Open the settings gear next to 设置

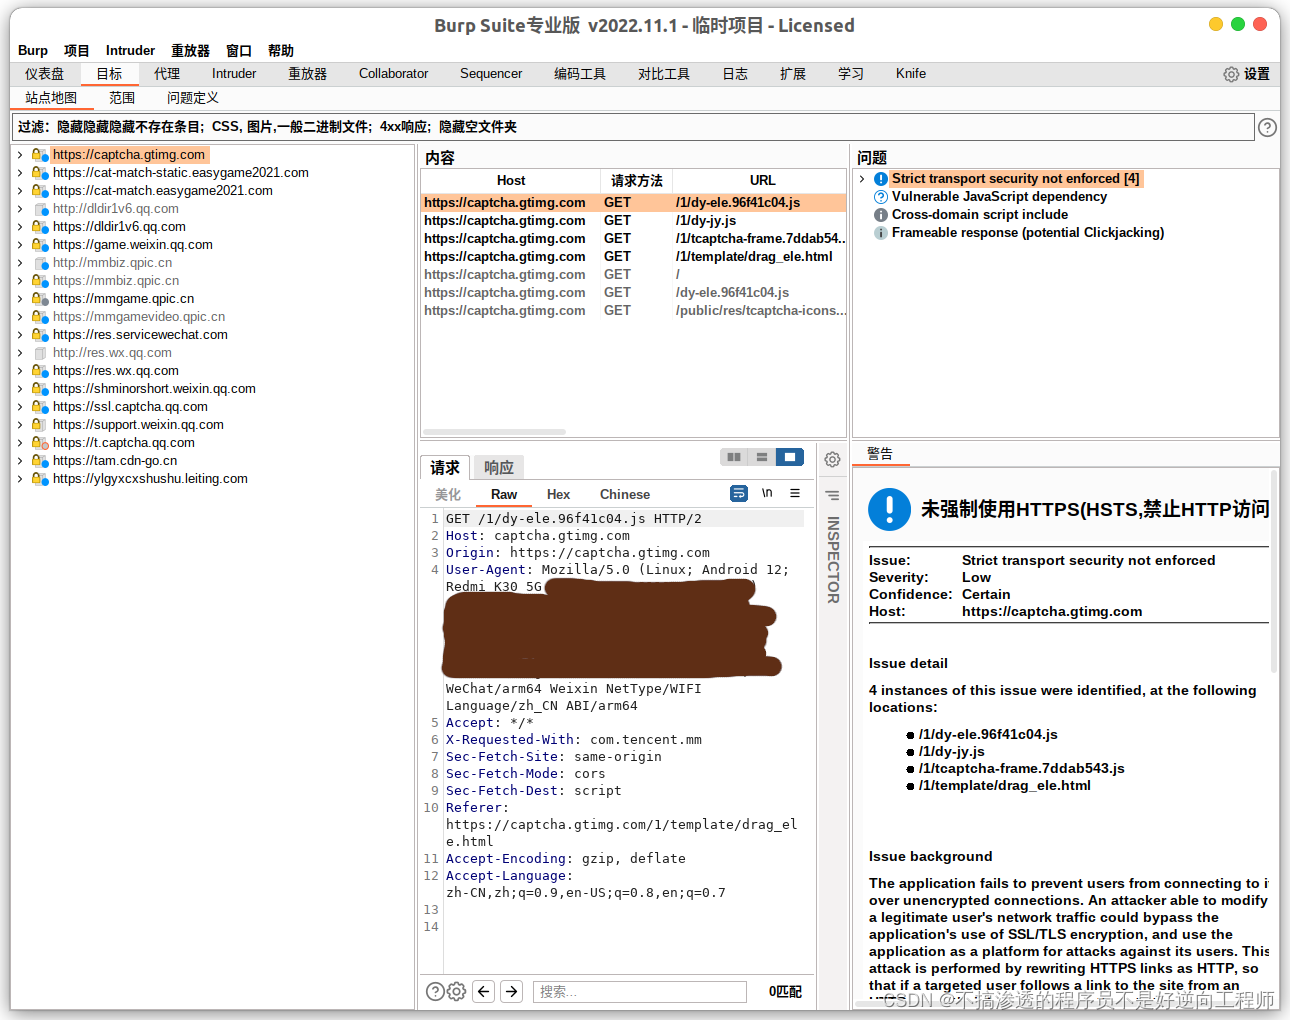click(1231, 74)
